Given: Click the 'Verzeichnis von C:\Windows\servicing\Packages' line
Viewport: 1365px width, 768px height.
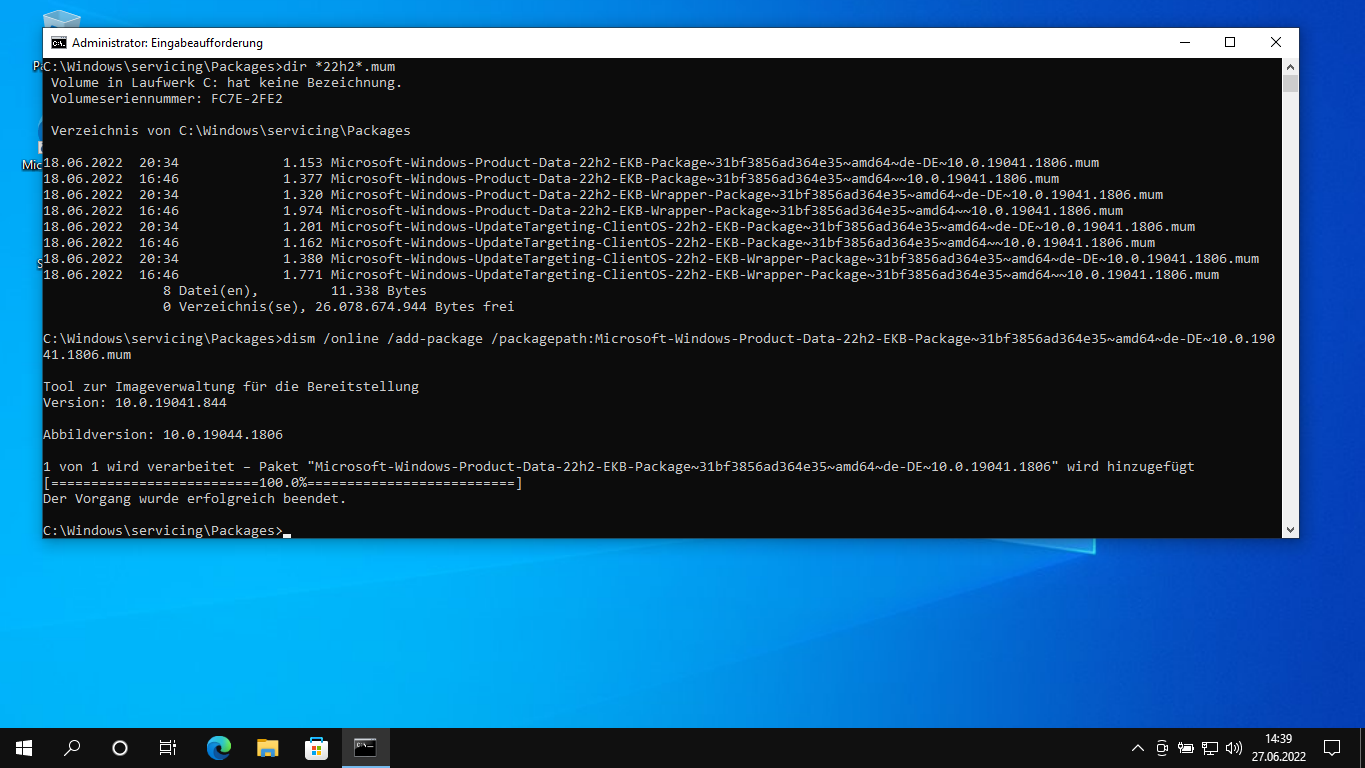Looking at the screenshot, I should click(231, 131).
